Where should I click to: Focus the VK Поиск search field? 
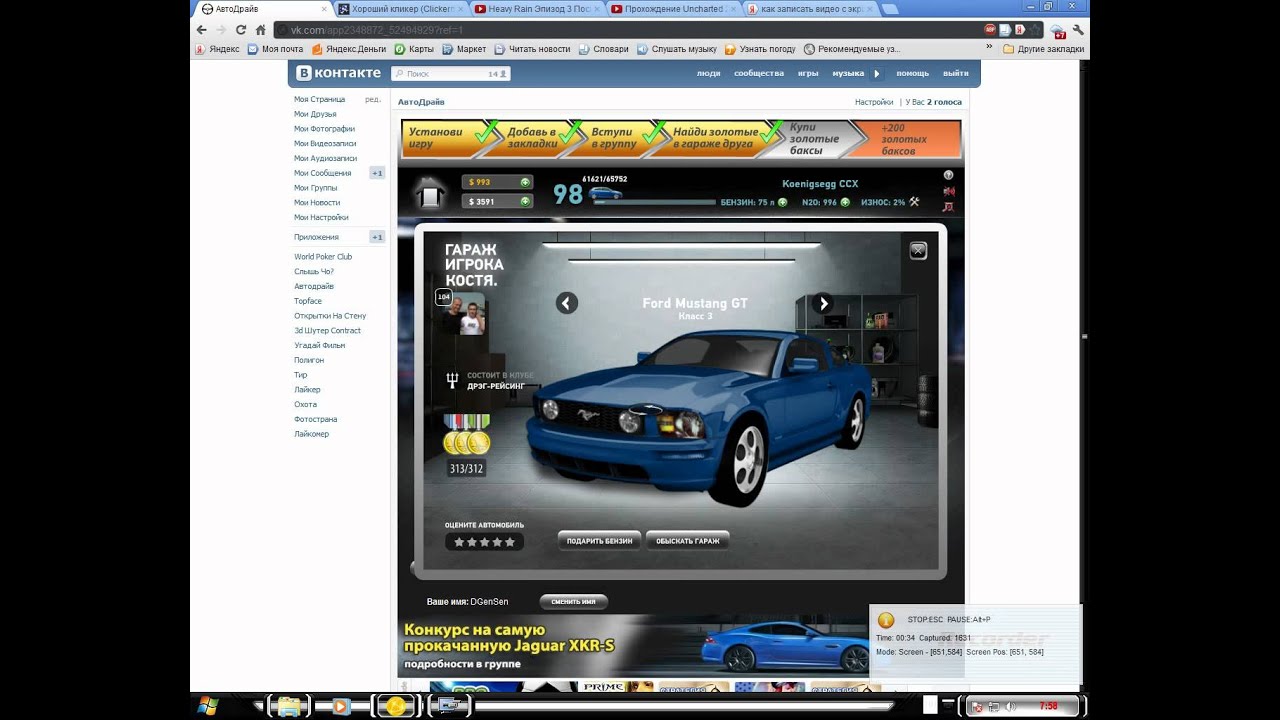[451, 74]
